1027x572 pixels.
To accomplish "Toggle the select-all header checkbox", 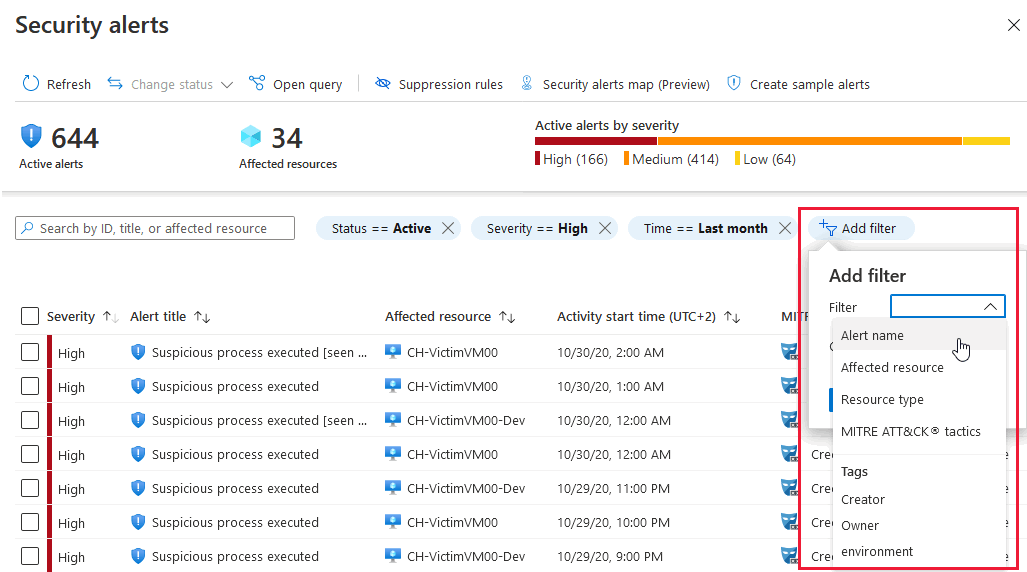I will [x=30, y=316].
